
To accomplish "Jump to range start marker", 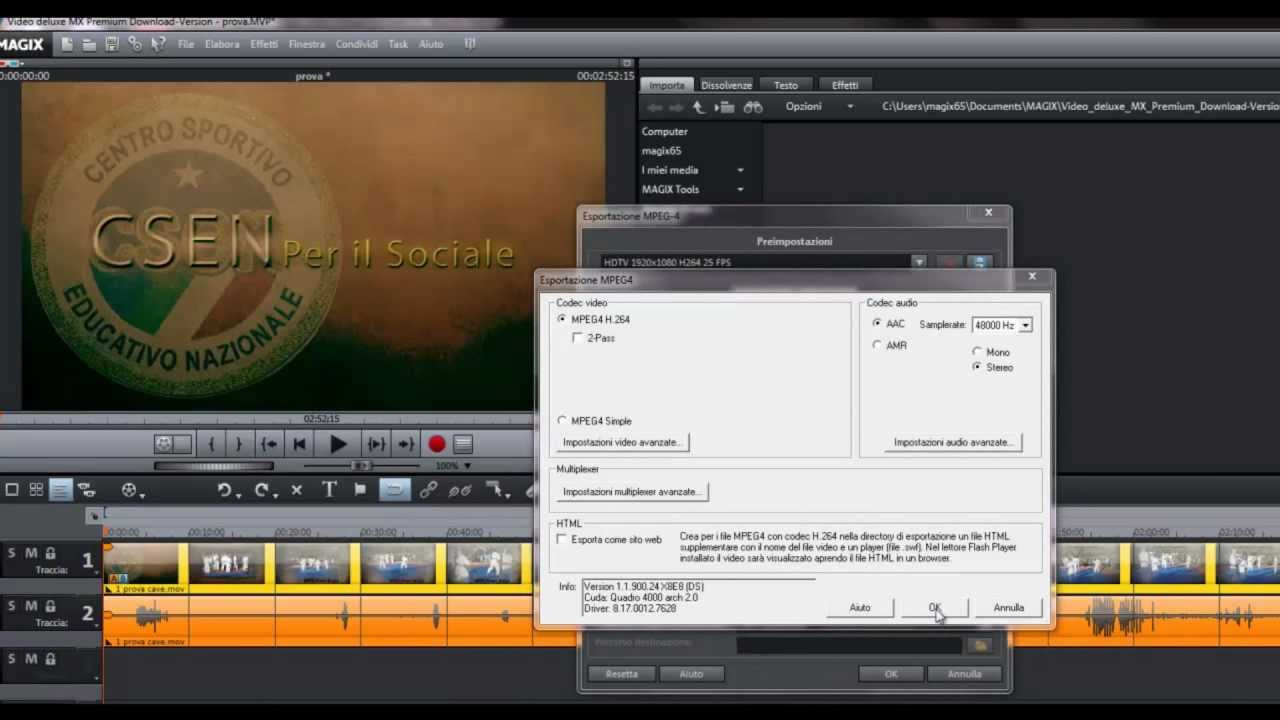I will (x=269, y=444).
